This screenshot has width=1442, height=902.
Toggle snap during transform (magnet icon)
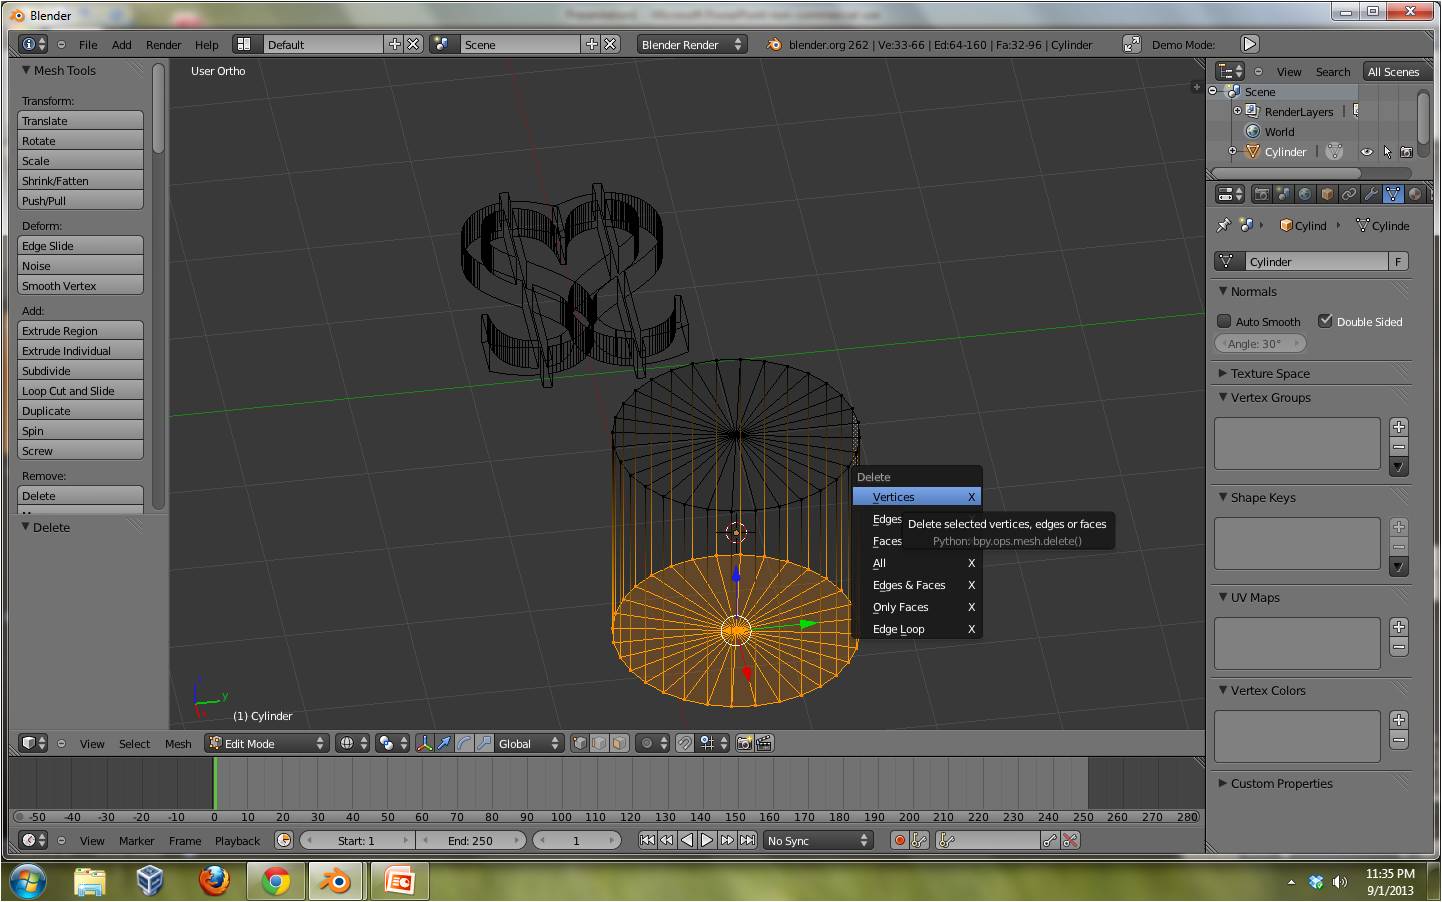point(684,743)
